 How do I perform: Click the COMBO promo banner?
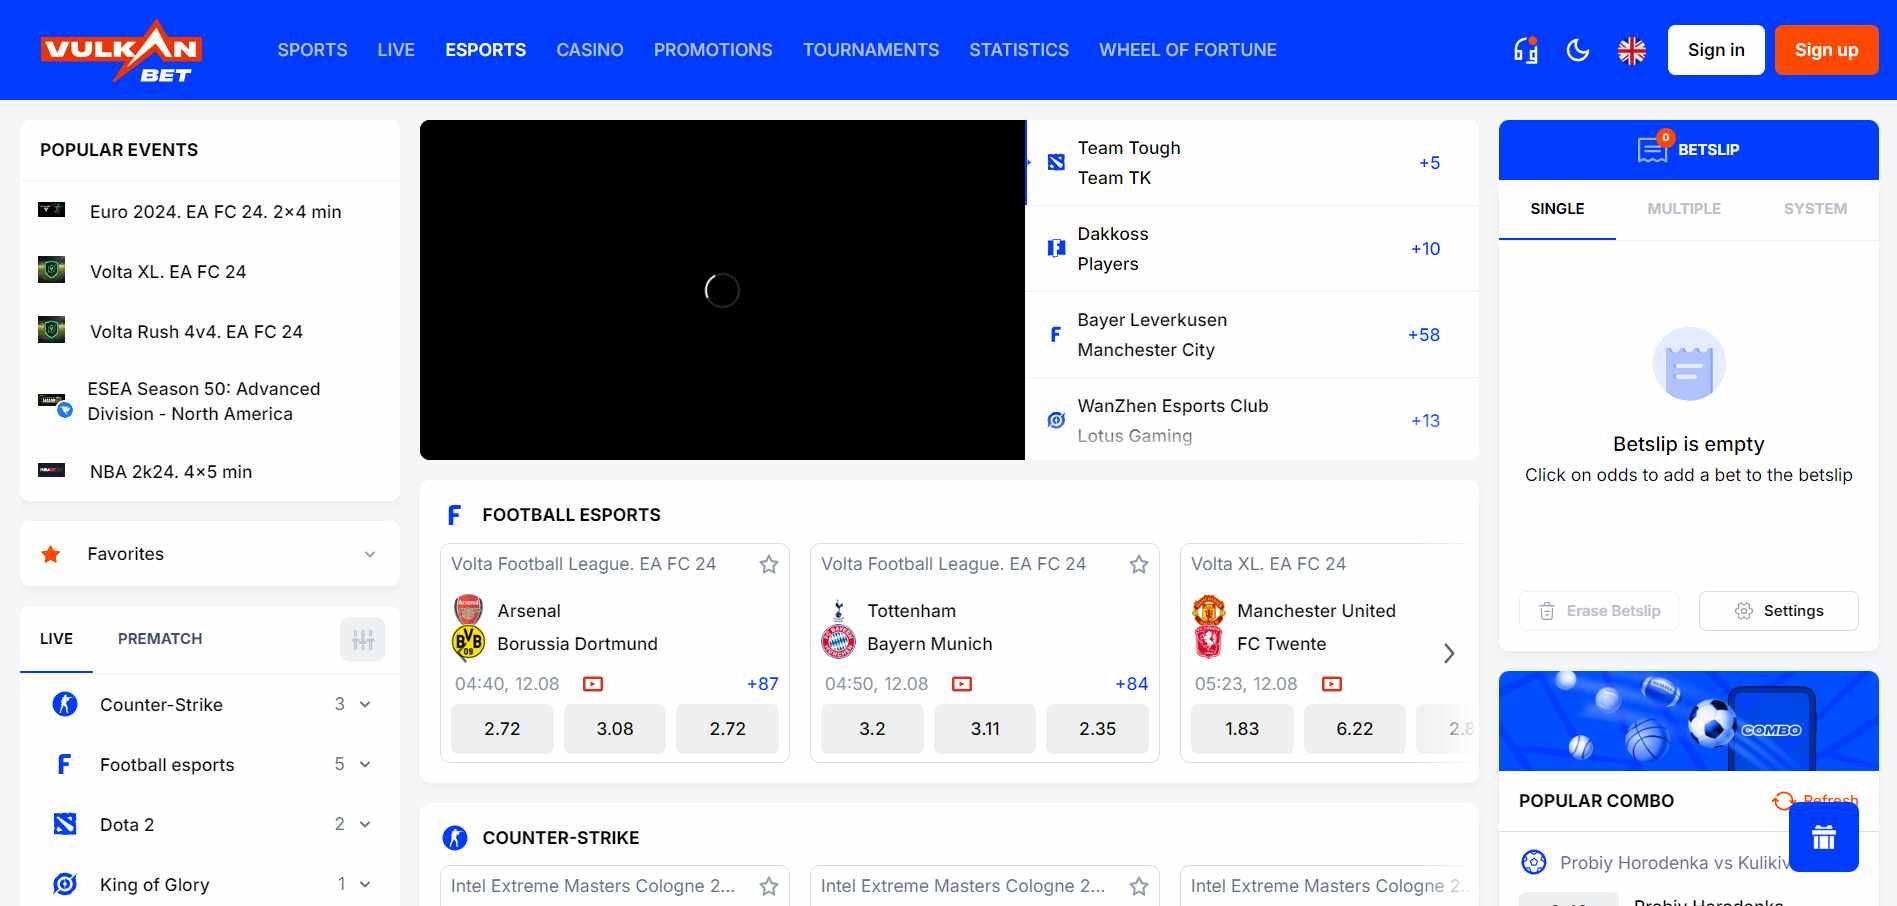1689,721
